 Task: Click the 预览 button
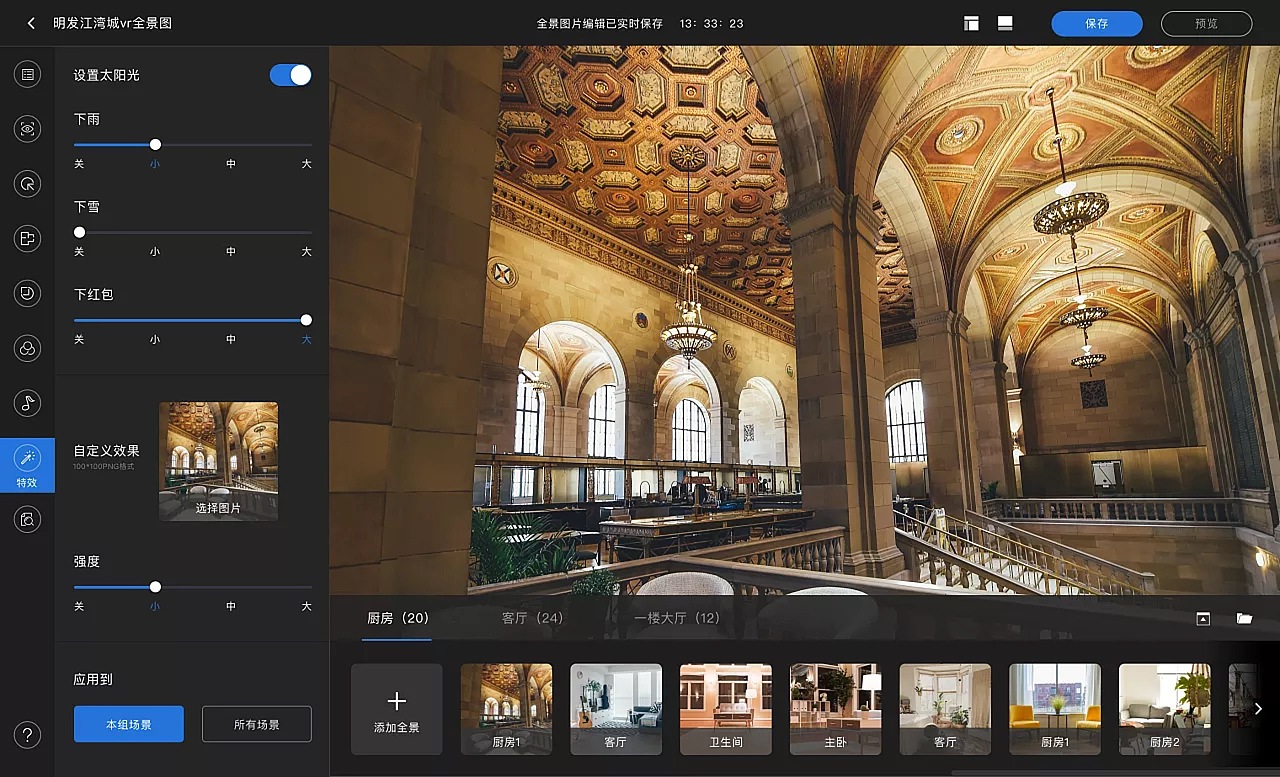[x=1206, y=23]
